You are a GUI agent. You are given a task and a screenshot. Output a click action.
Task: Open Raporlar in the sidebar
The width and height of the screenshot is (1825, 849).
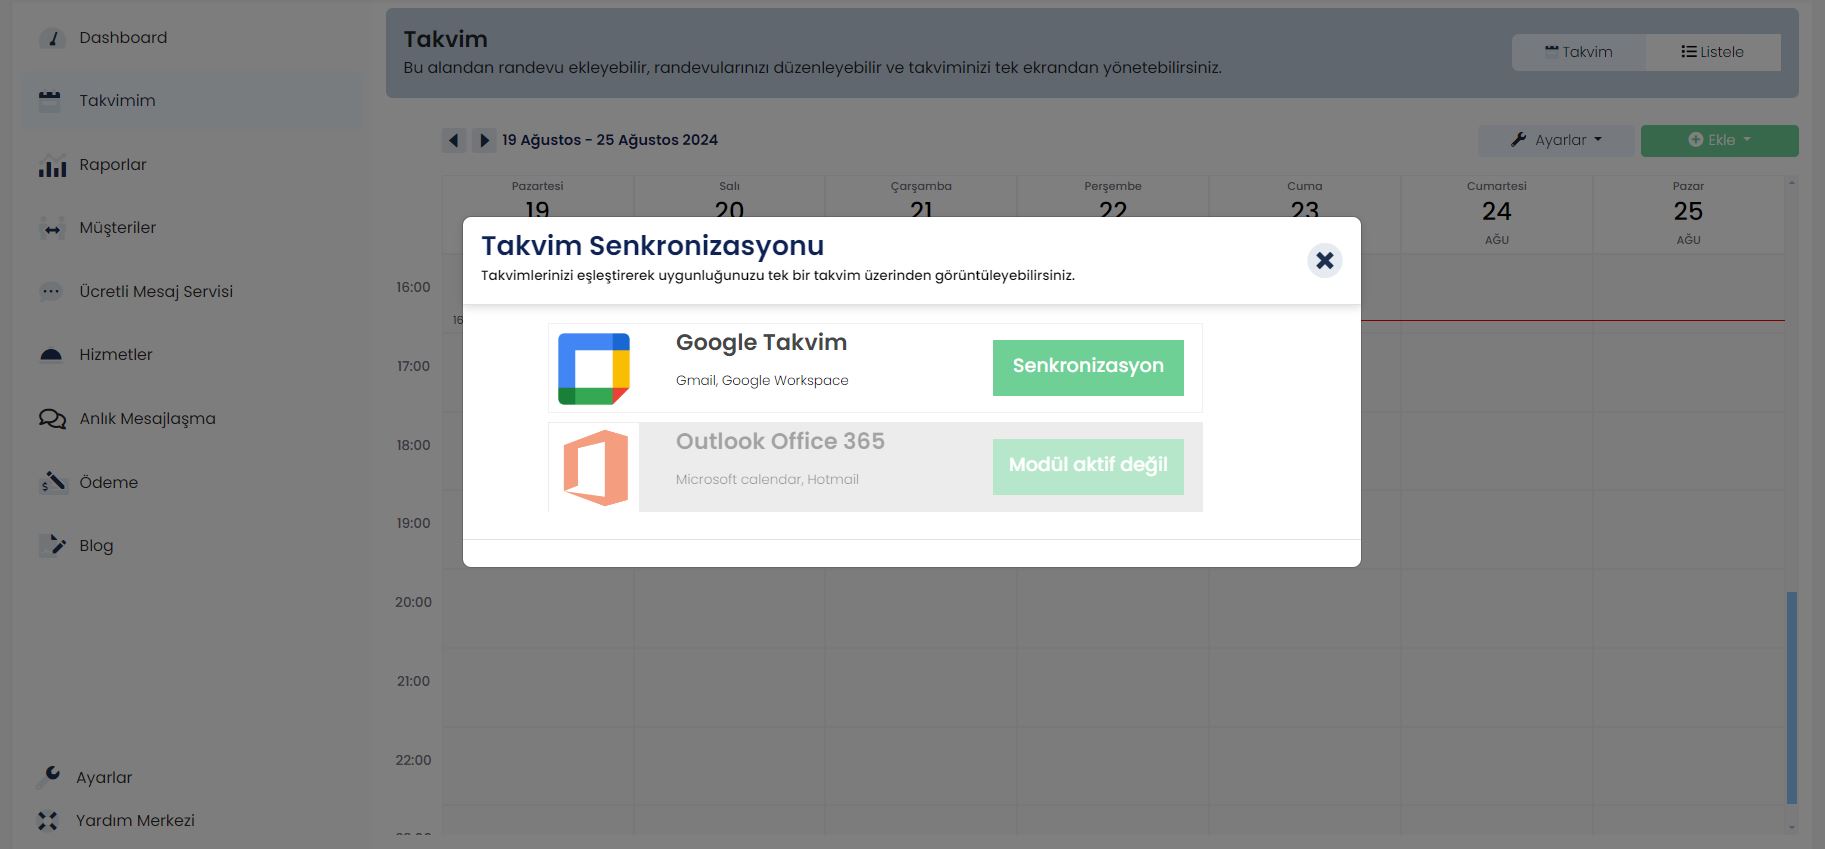(x=113, y=165)
